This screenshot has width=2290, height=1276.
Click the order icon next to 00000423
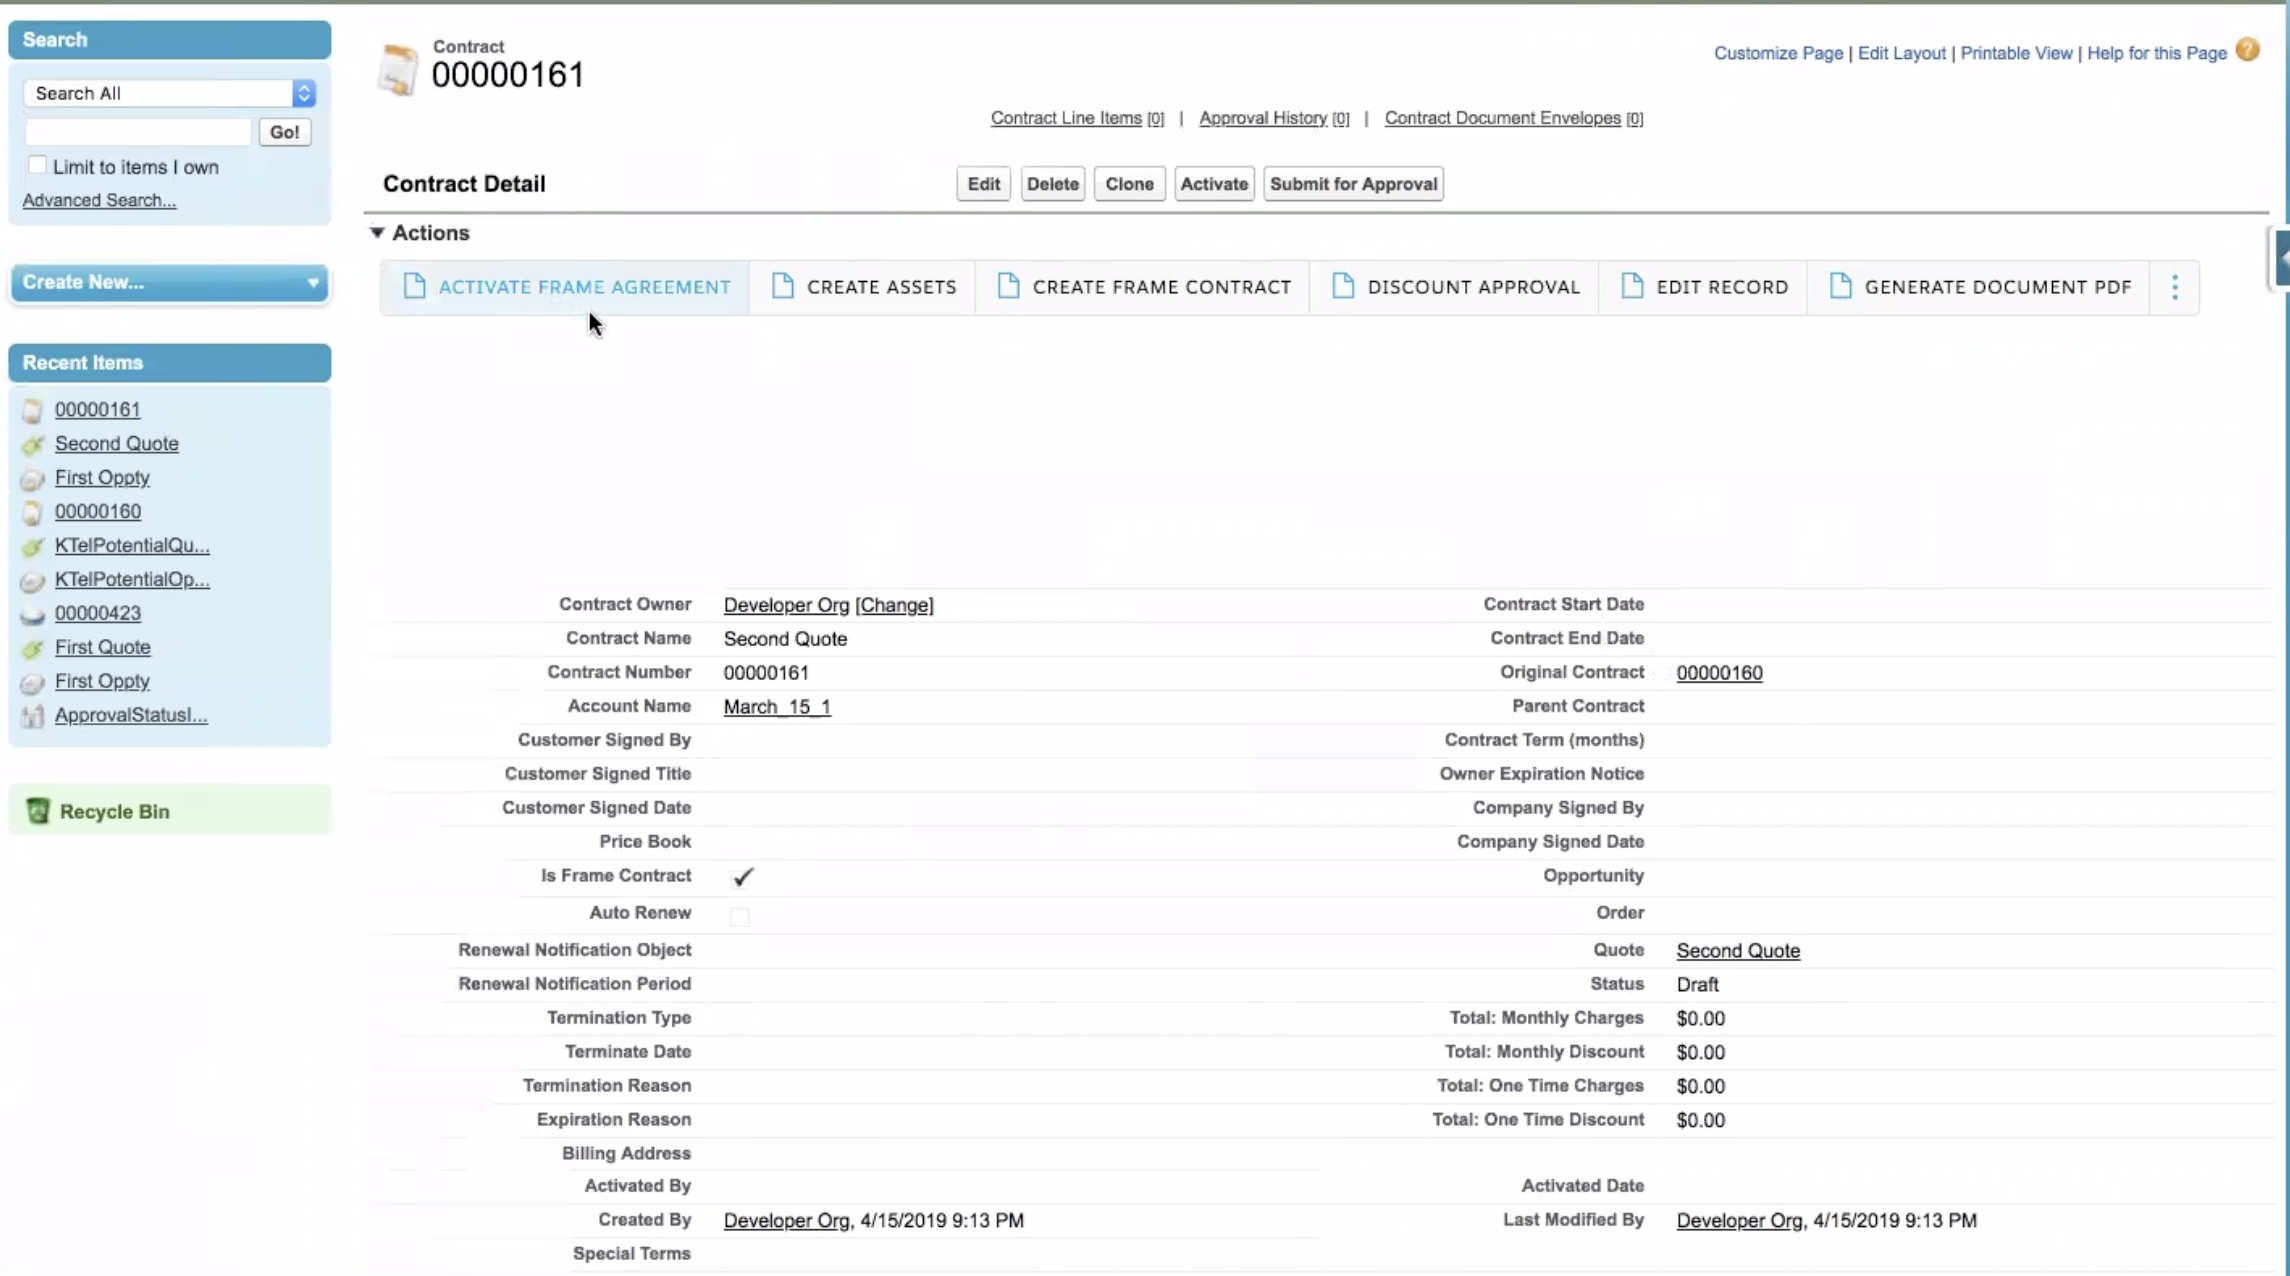click(x=33, y=614)
